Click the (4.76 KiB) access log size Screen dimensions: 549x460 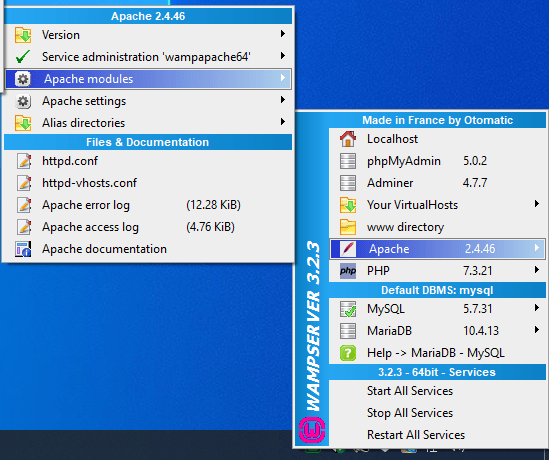(x=210, y=227)
